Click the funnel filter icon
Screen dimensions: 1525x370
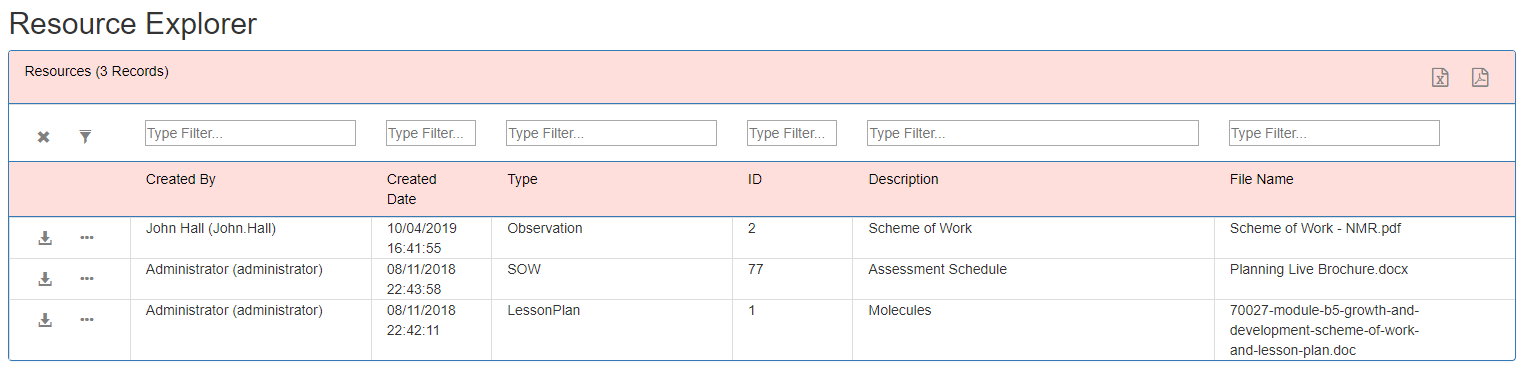(x=85, y=137)
